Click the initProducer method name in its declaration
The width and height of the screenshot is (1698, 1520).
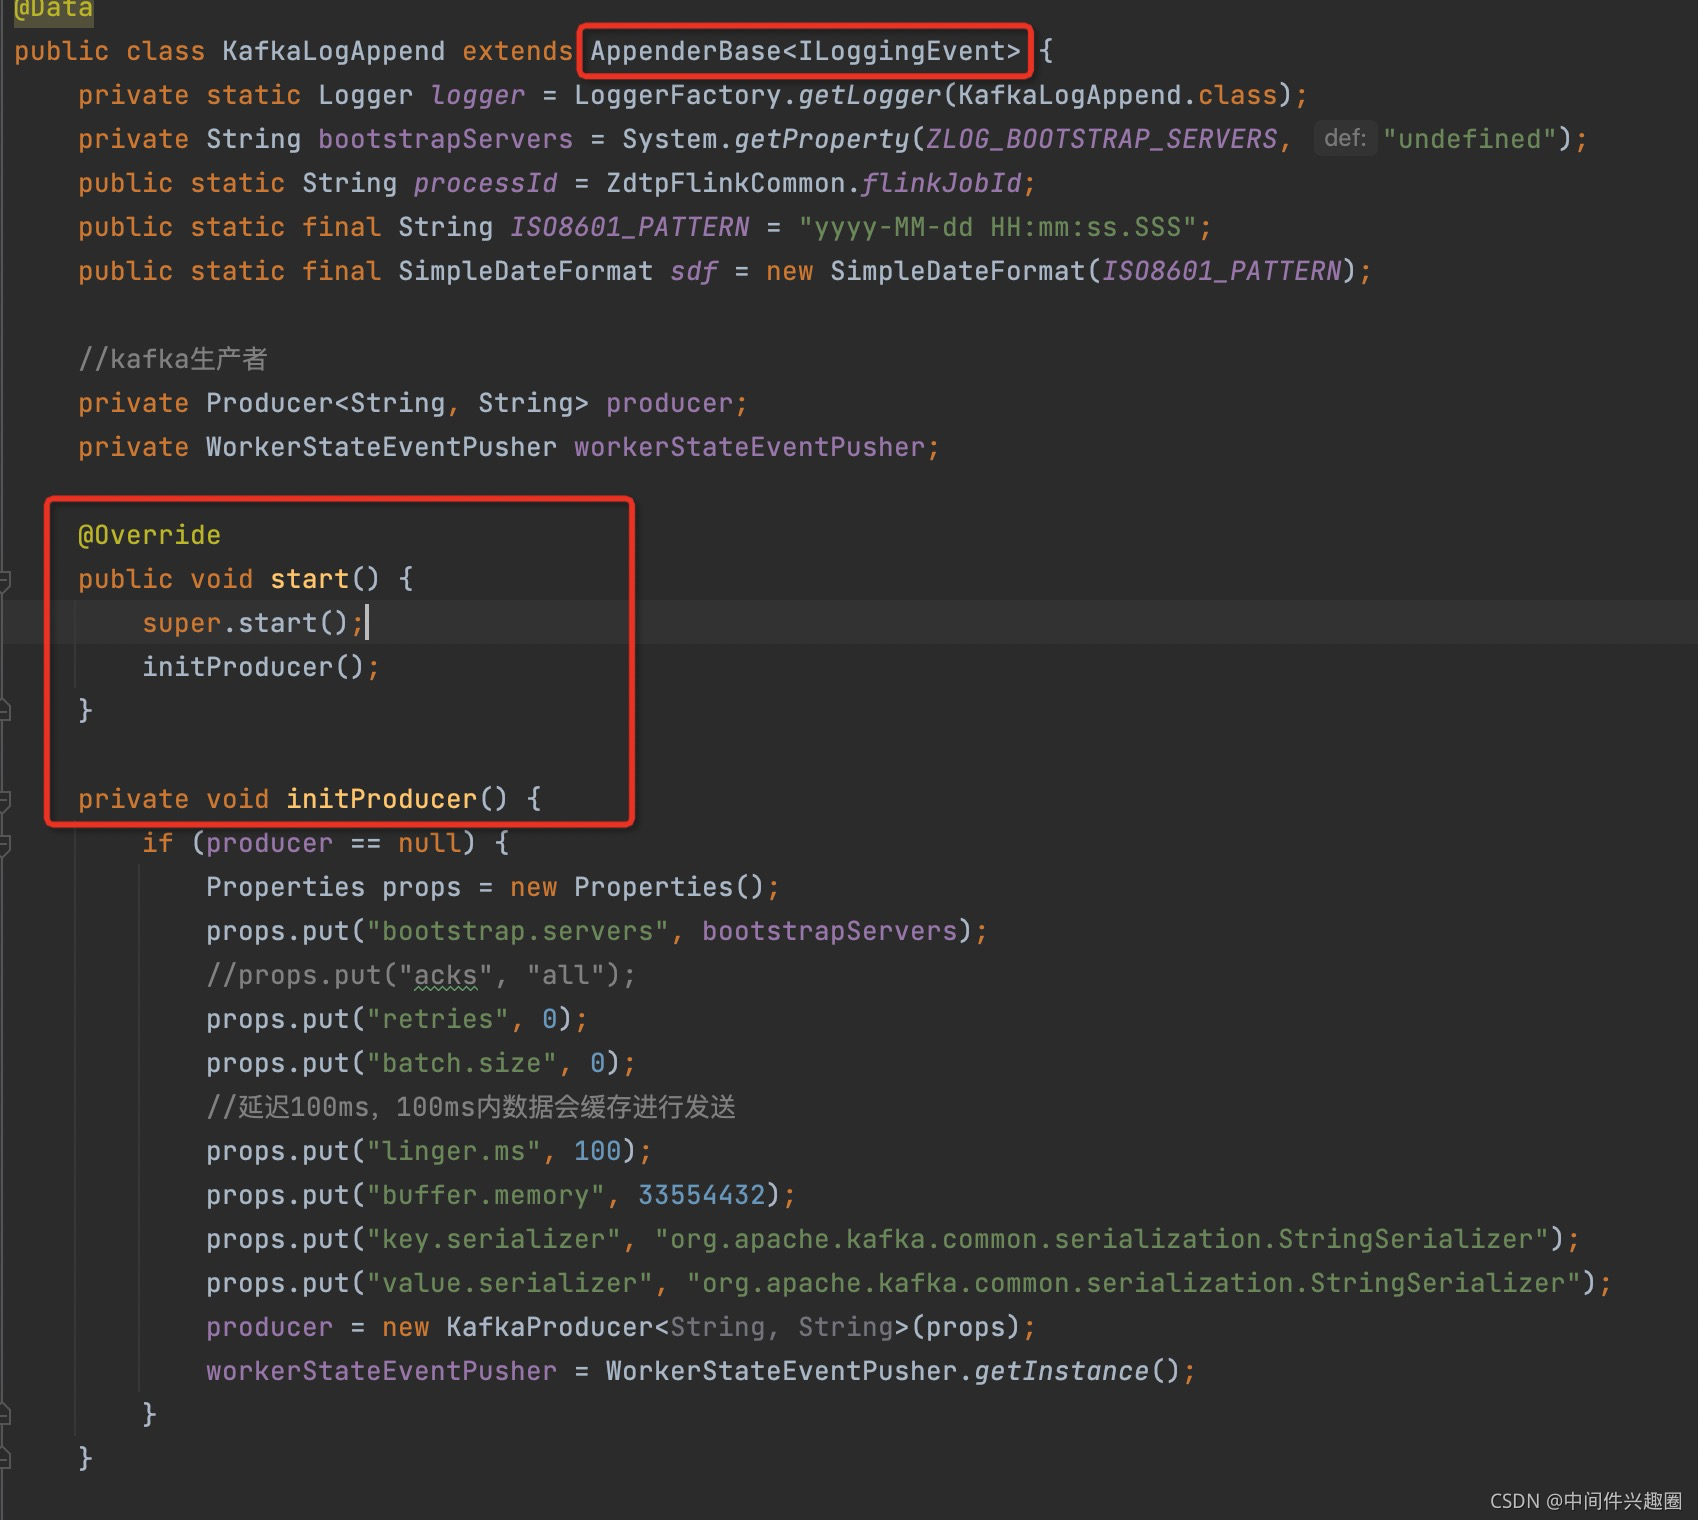382,799
